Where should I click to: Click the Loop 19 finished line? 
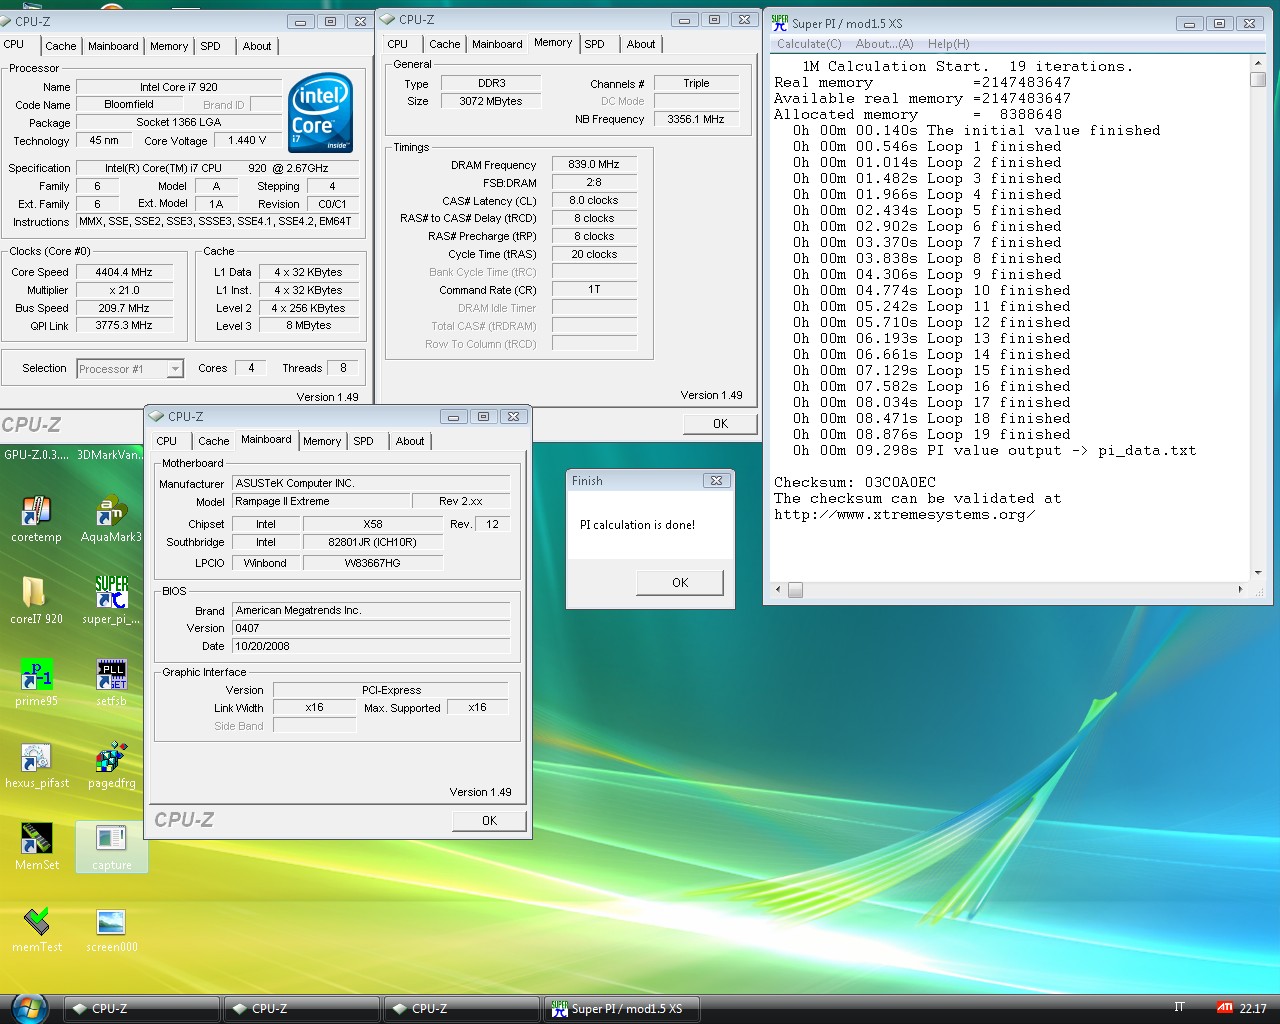point(931,435)
